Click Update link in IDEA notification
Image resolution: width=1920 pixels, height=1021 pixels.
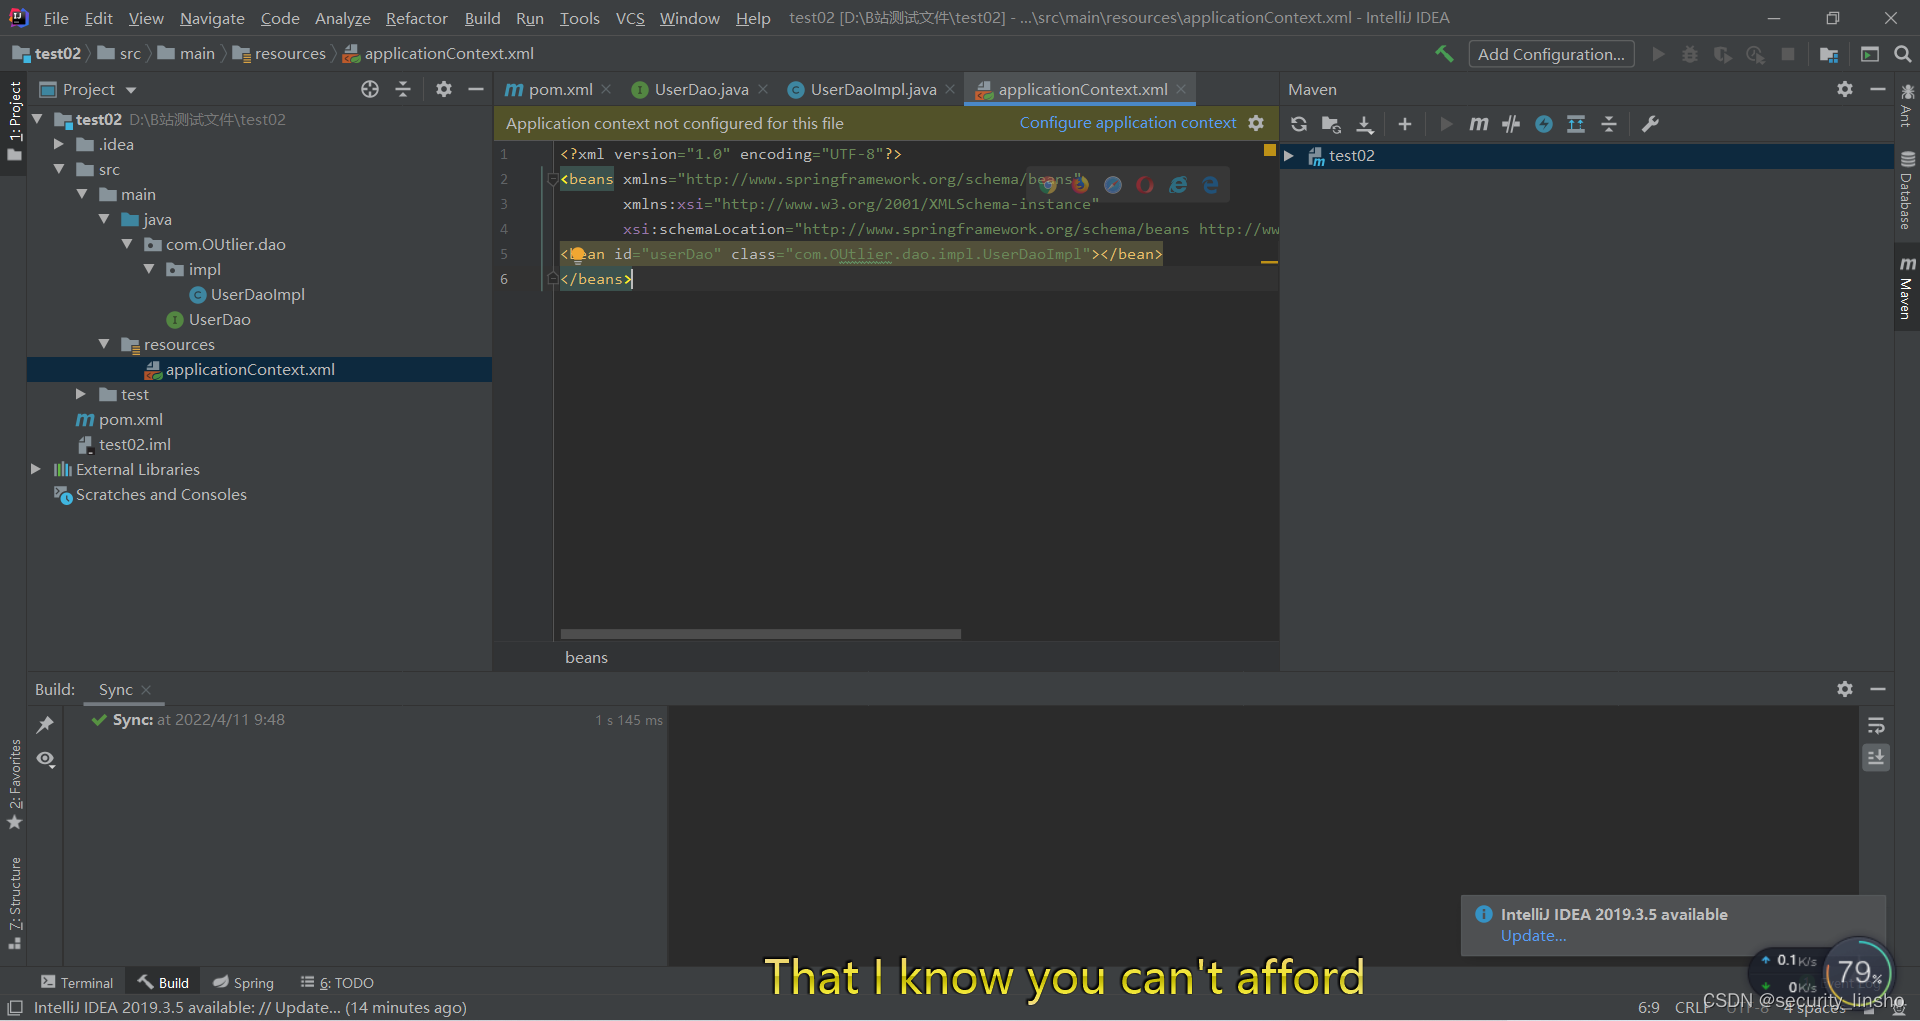coord(1533,936)
